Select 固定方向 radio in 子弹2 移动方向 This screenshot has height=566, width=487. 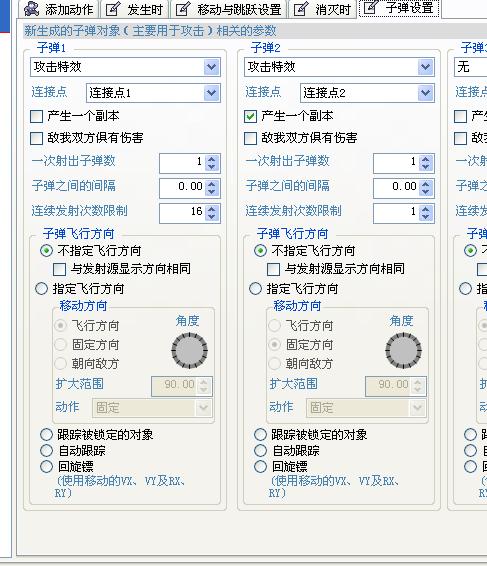[x=274, y=345]
